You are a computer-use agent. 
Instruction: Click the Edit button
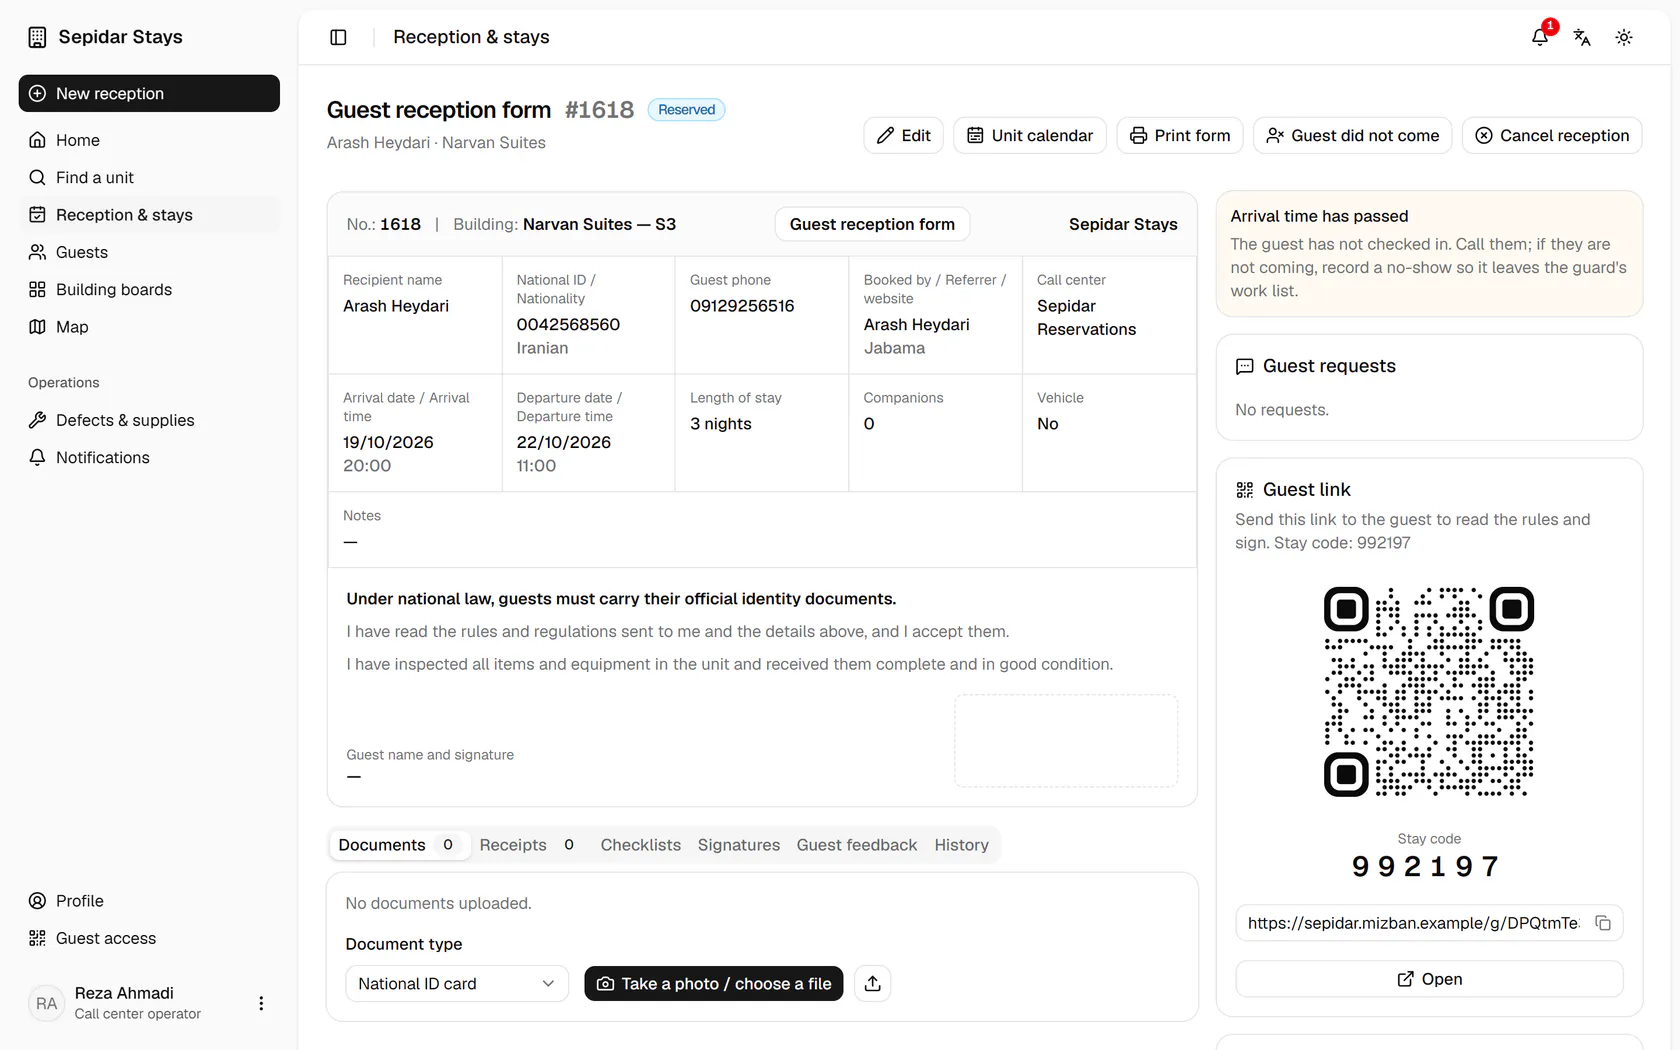pos(903,135)
